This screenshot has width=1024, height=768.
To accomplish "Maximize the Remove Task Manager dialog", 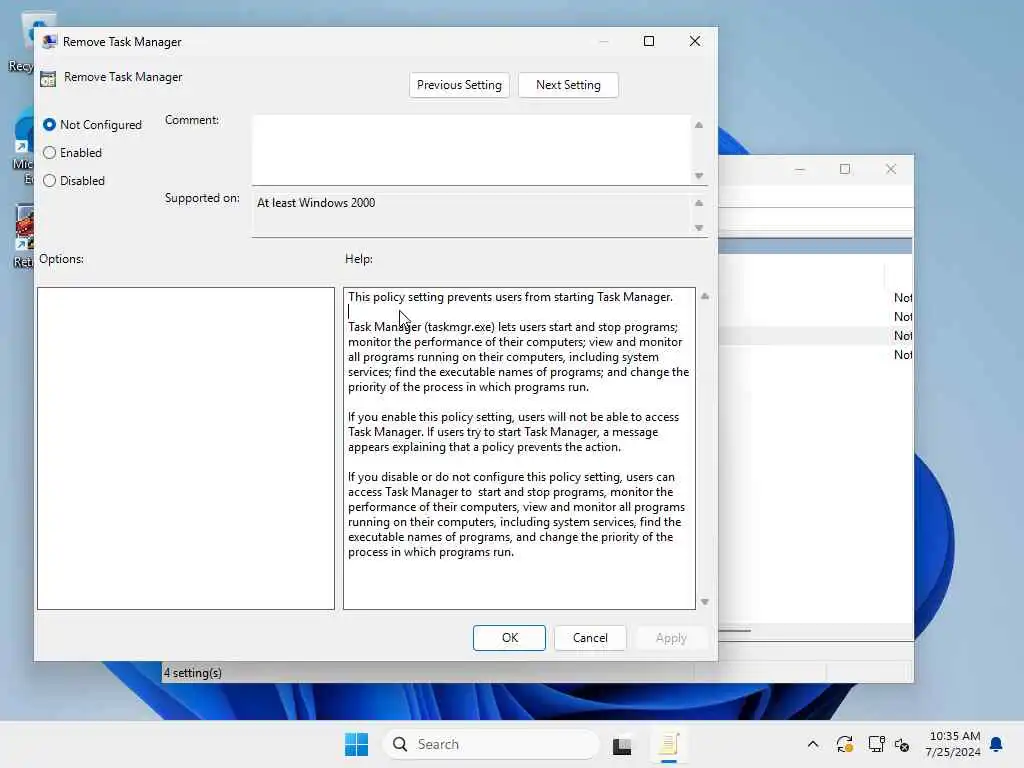I will 648,41.
